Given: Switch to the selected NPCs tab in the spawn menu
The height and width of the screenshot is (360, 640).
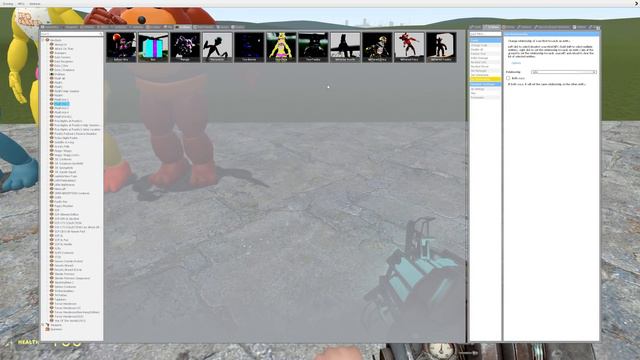Looking at the screenshot, I should pyautogui.click(x=184, y=27).
